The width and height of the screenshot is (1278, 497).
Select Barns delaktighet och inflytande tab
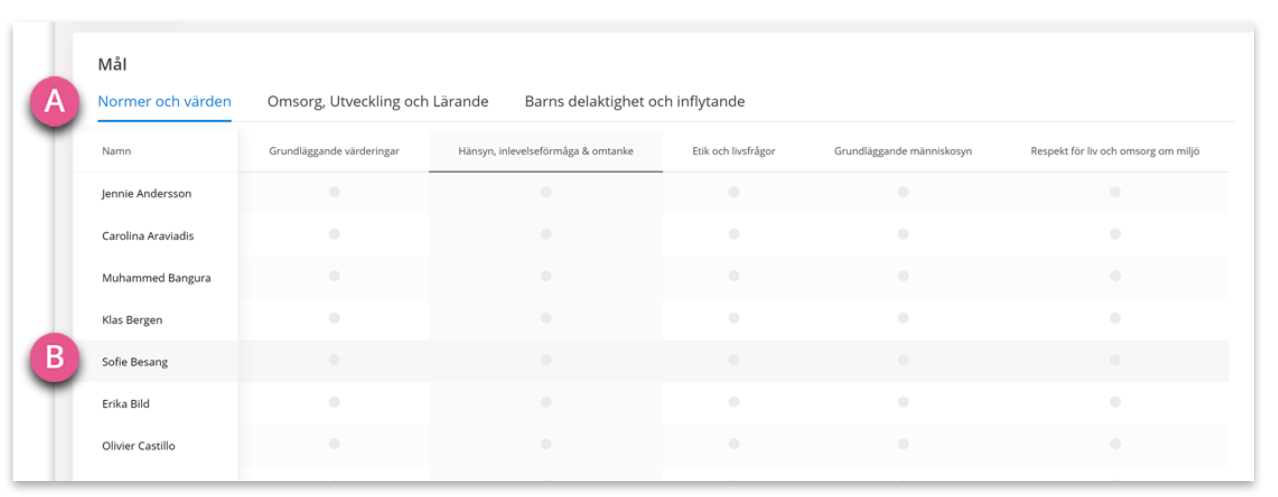[x=634, y=101]
